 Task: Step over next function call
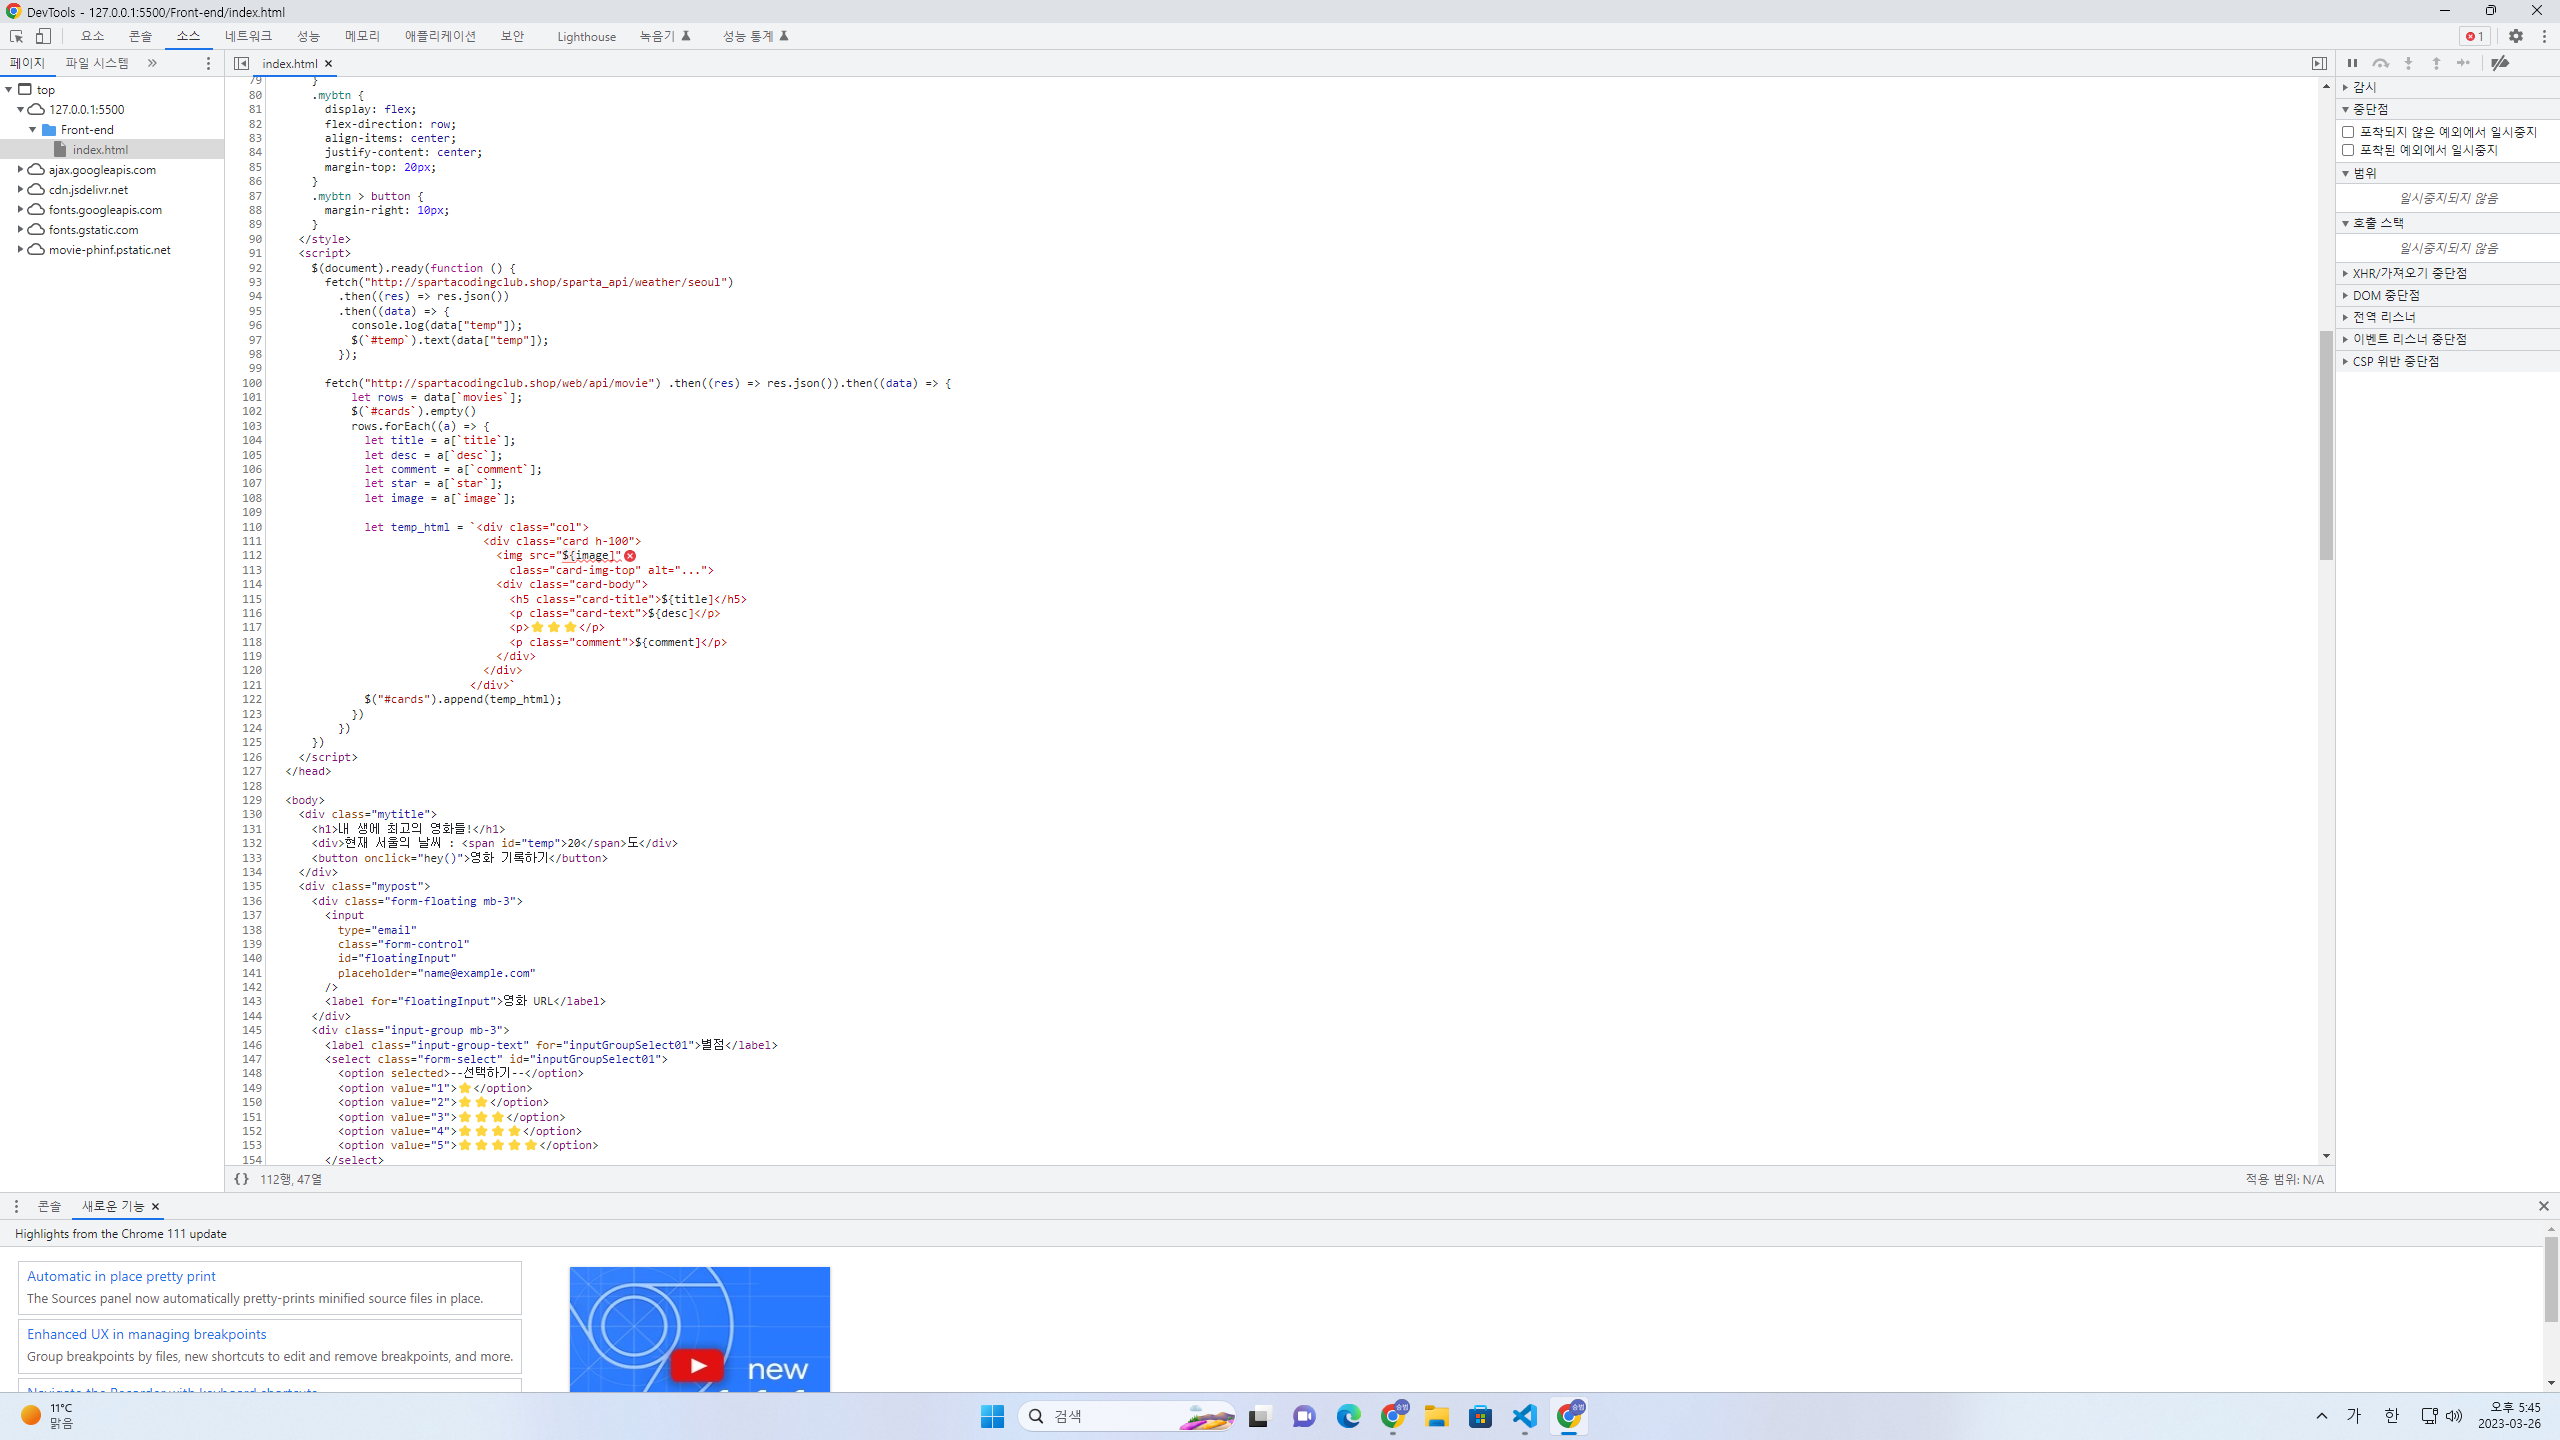click(2381, 63)
